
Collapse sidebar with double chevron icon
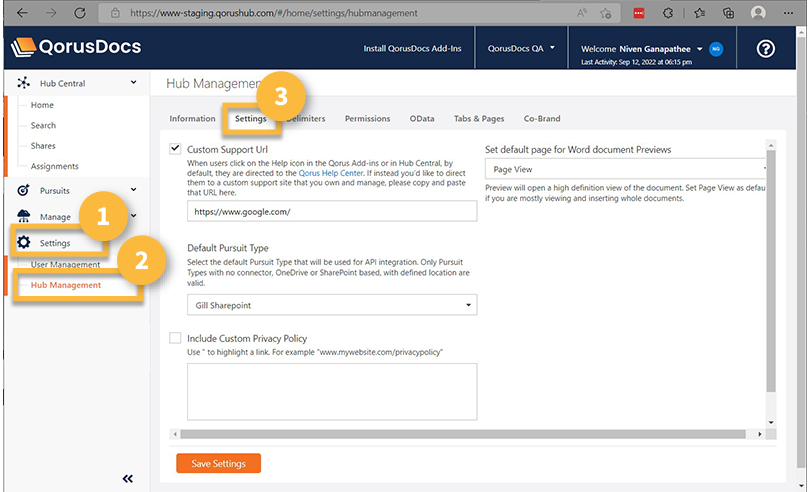click(x=128, y=479)
